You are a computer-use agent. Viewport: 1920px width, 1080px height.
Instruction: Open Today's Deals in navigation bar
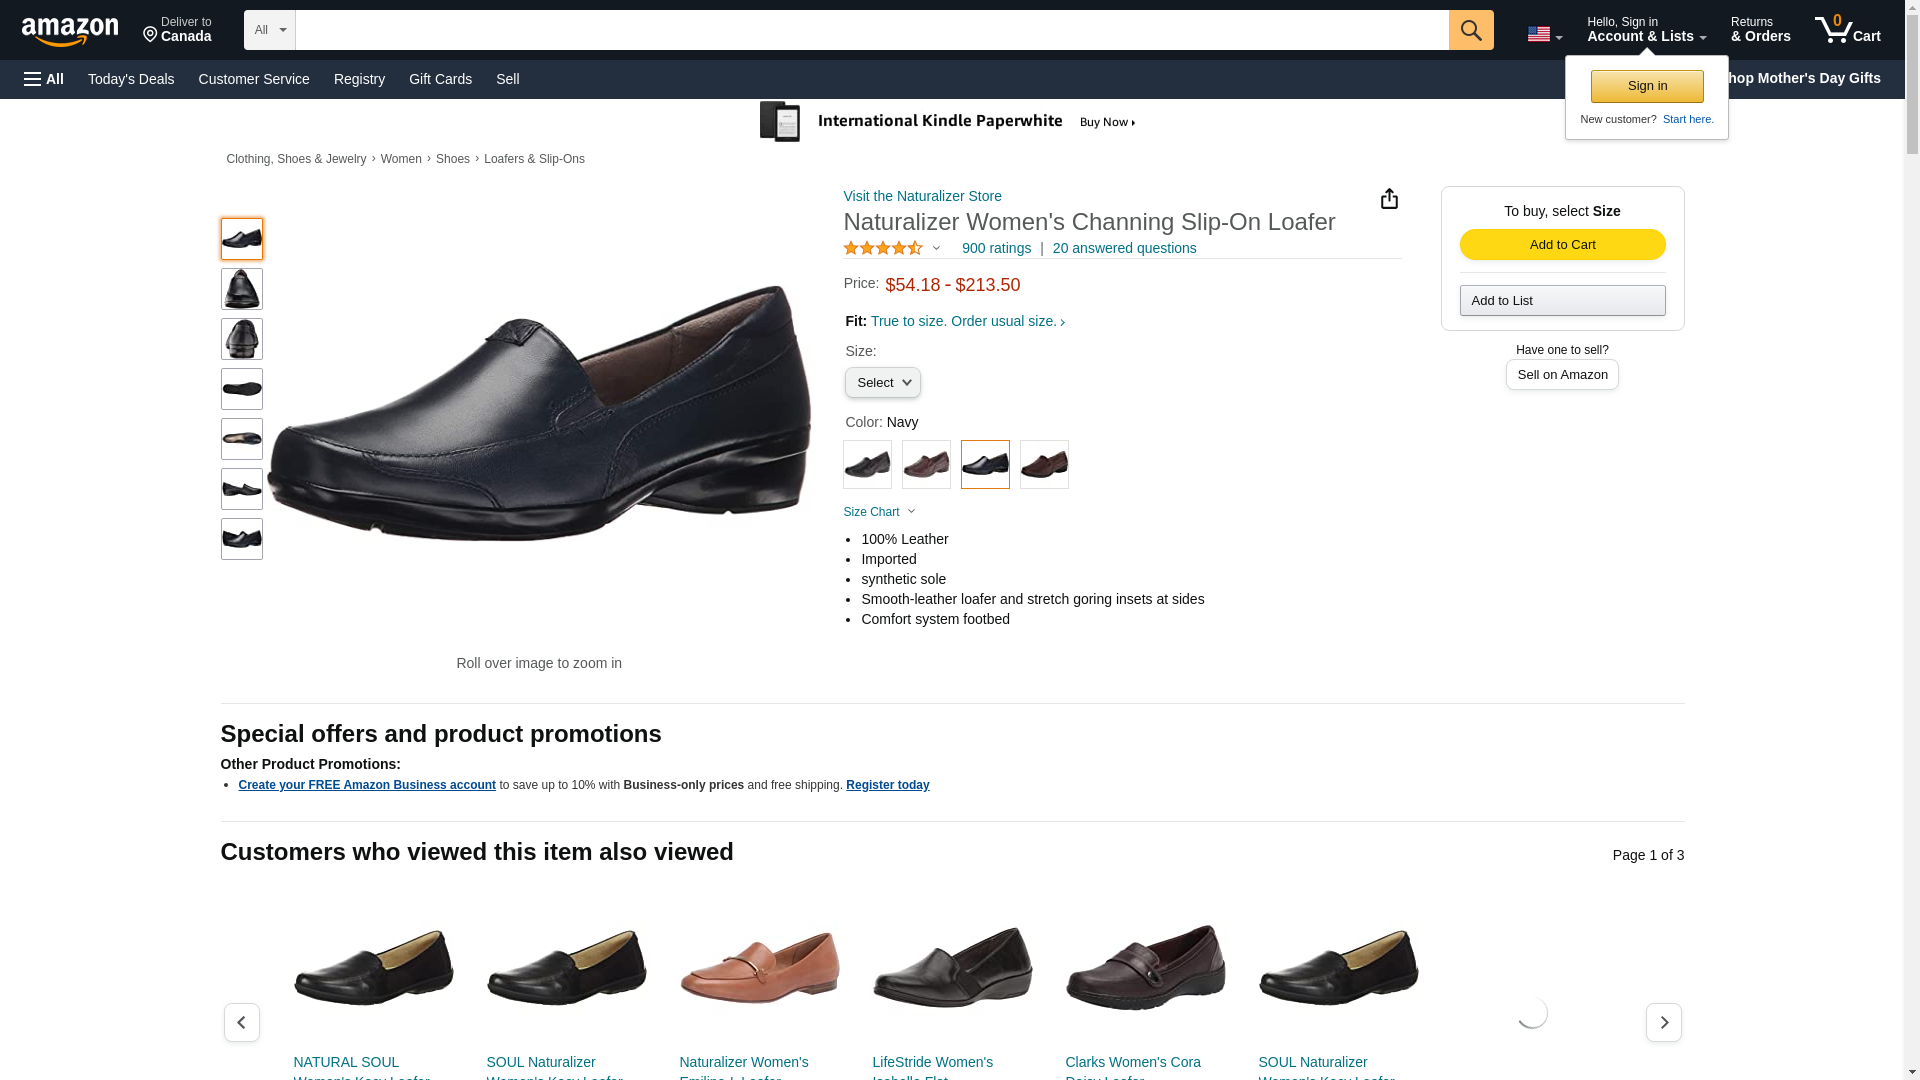pos(131,79)
